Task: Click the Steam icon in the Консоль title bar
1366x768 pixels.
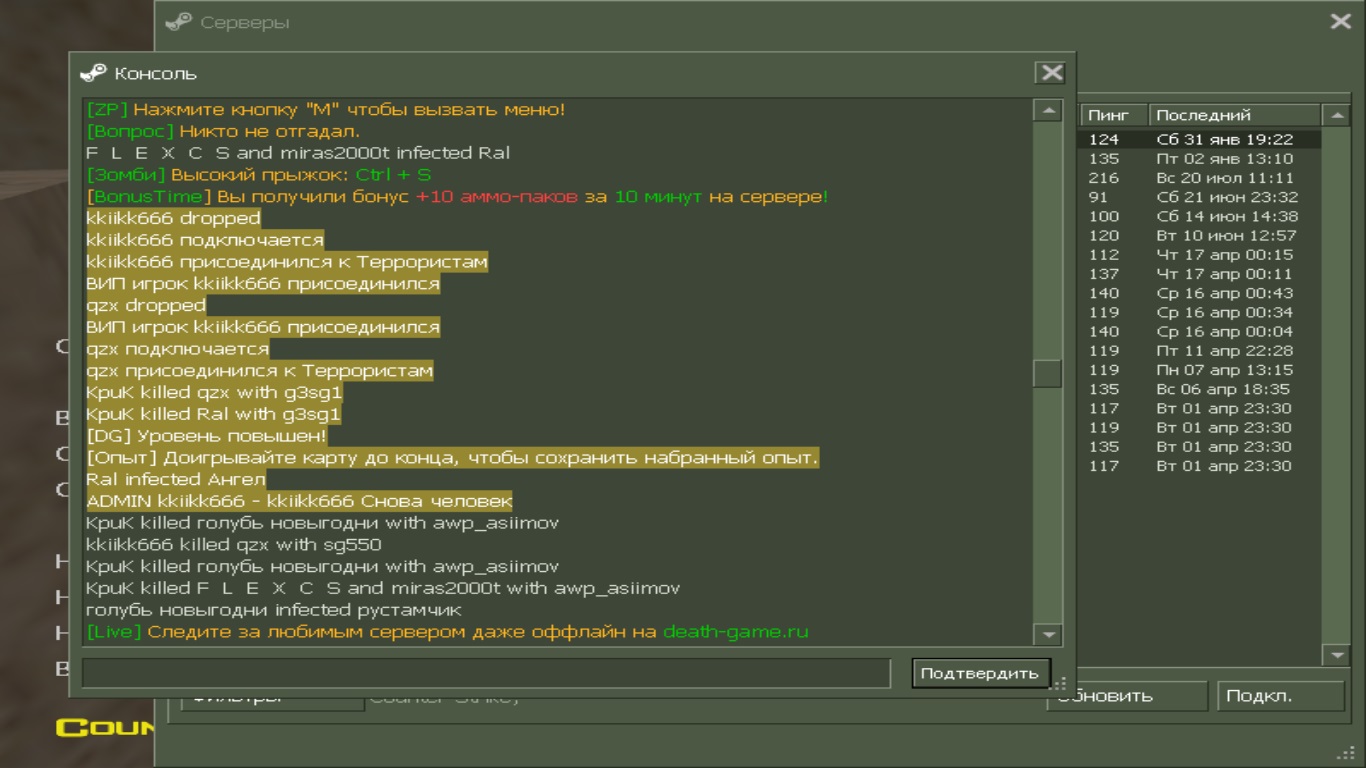Action: click(93, 73)
